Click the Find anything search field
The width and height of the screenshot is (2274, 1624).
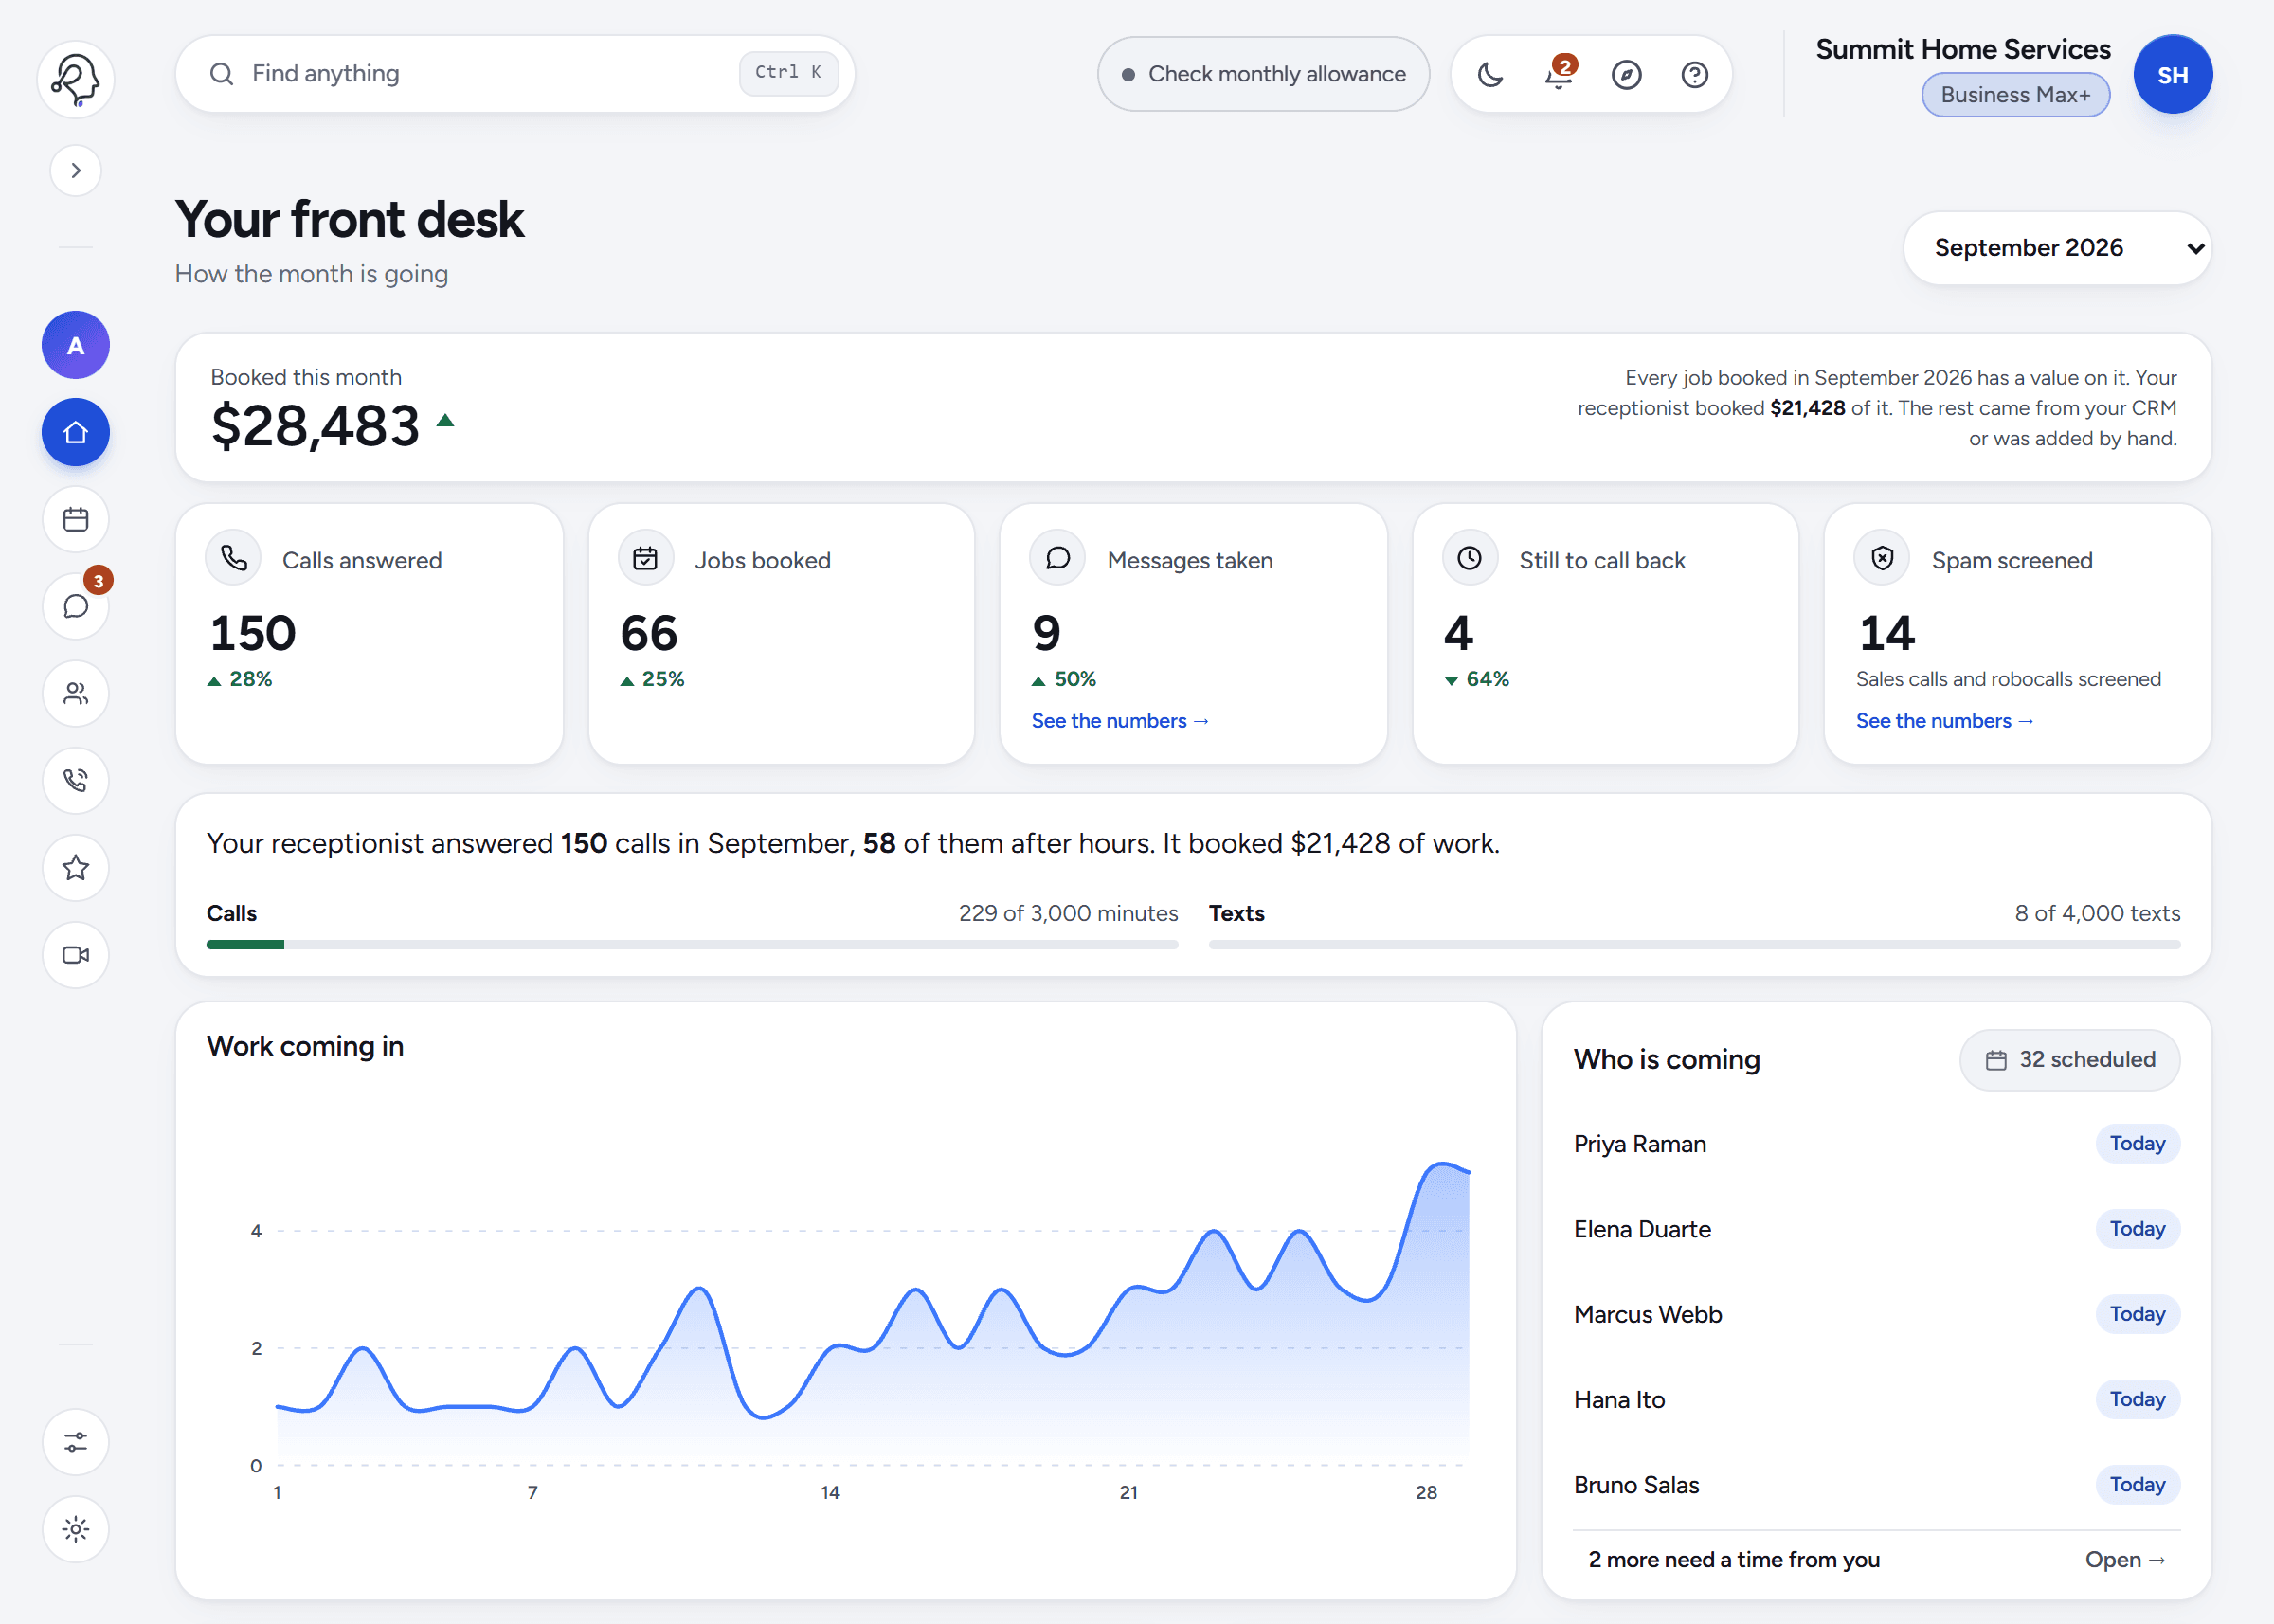515,74
